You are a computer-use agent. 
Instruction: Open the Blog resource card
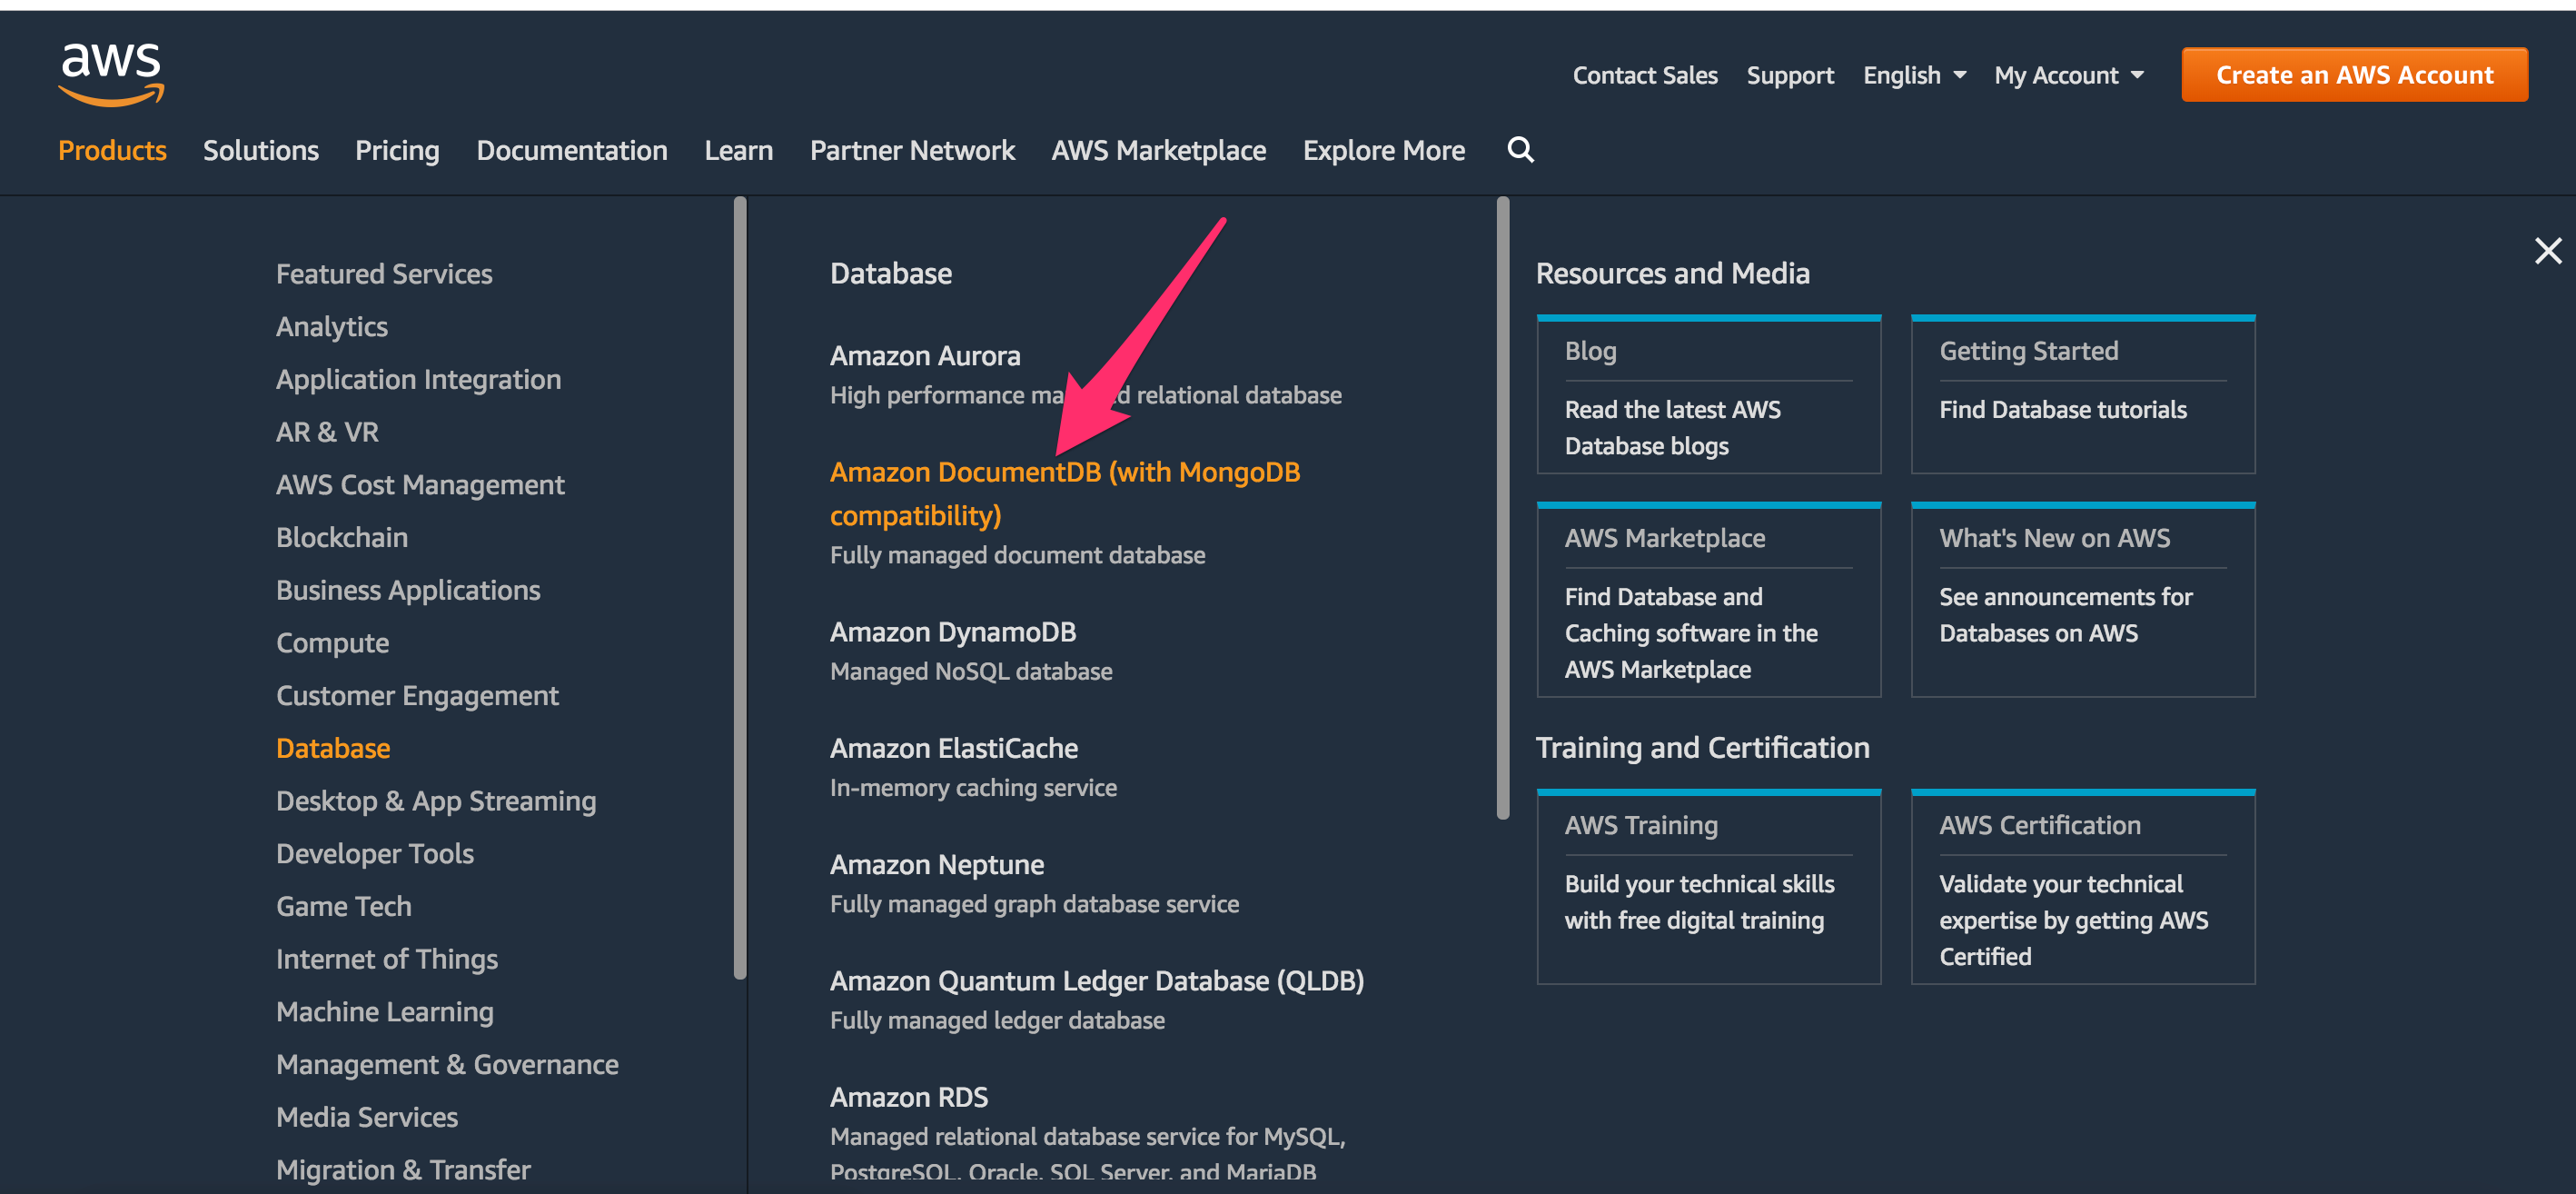pos(1708,395)
